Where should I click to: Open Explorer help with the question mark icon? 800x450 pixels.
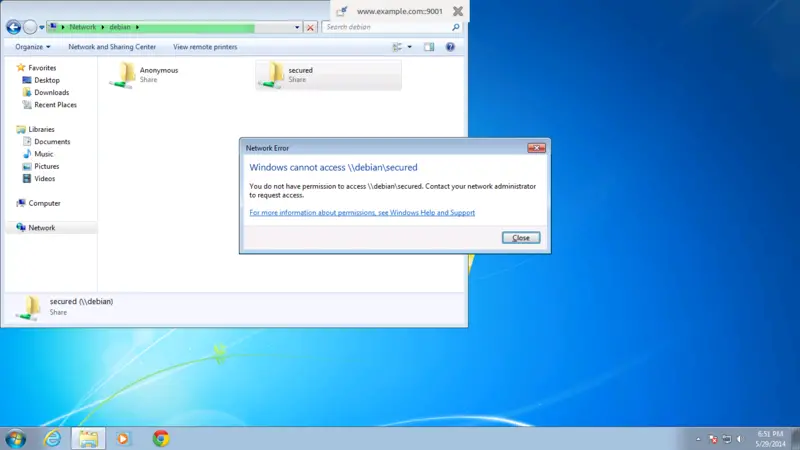tap(450, 47)
